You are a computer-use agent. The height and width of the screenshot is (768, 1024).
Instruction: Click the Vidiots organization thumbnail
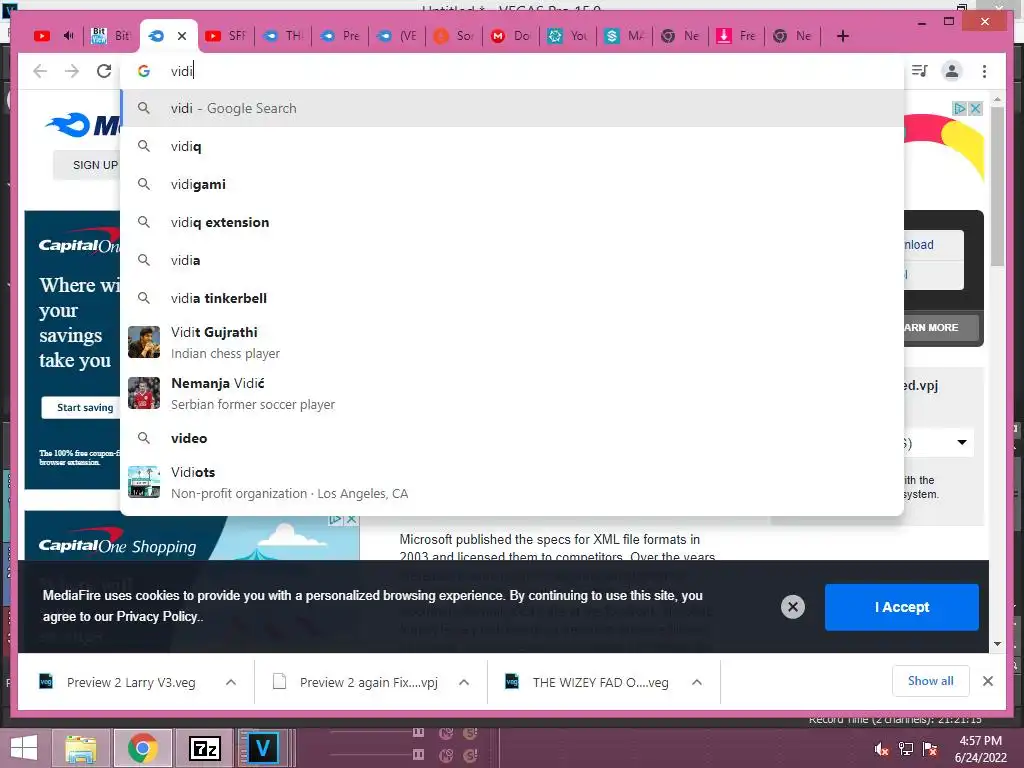[x=144, y=482]
